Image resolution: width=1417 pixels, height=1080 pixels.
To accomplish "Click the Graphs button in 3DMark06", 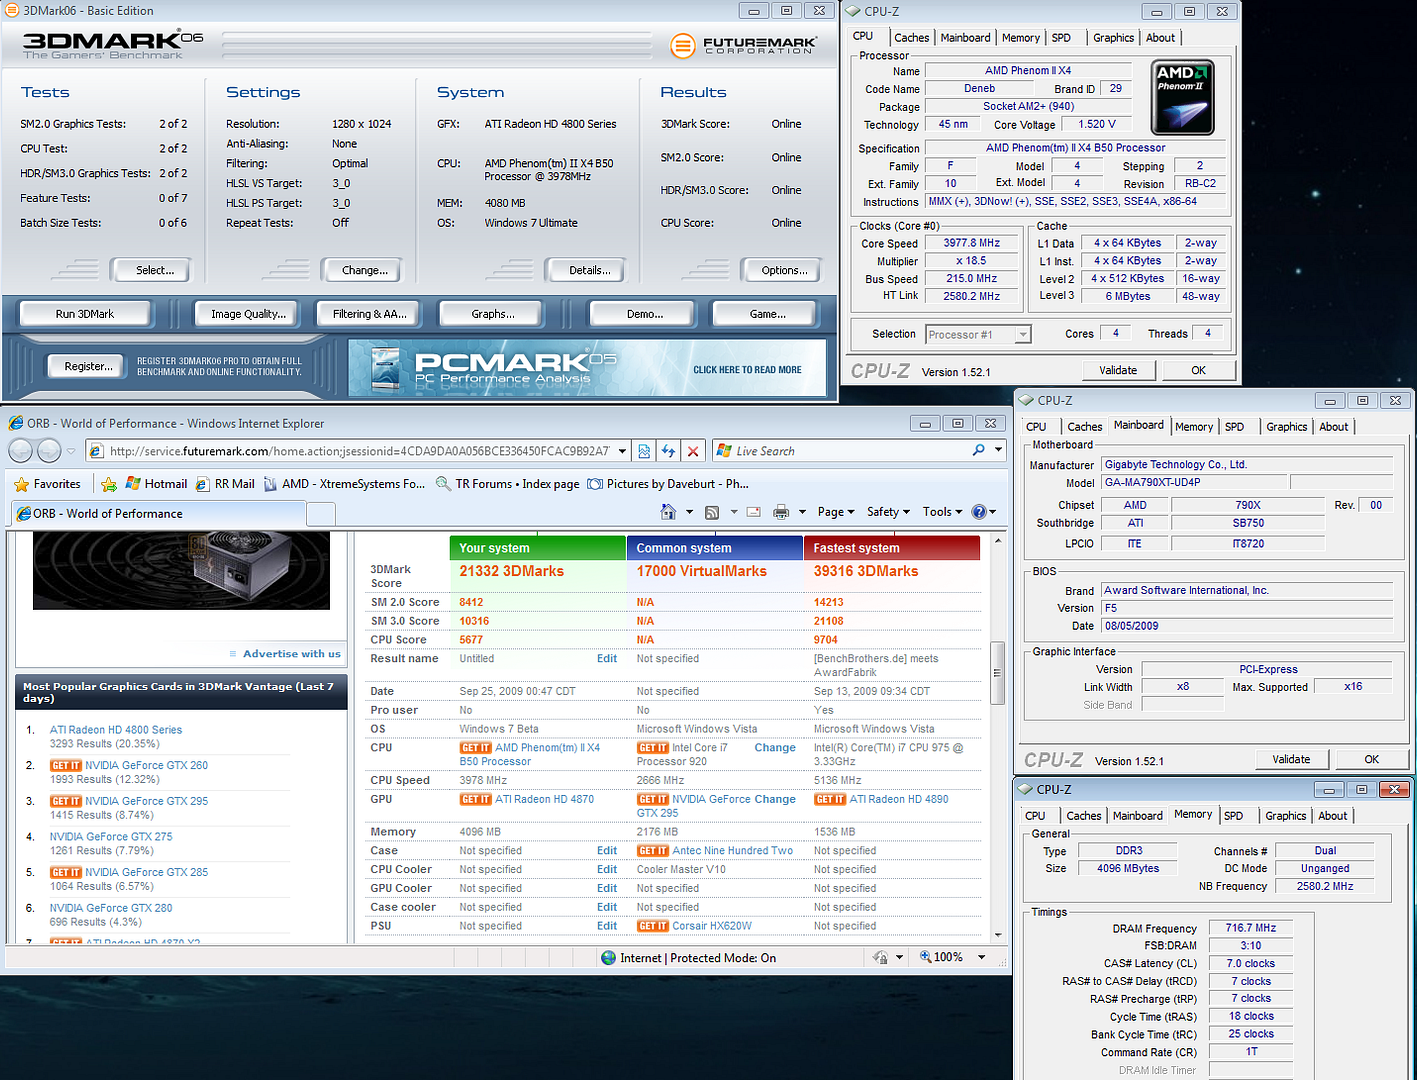I will point(492,314).
